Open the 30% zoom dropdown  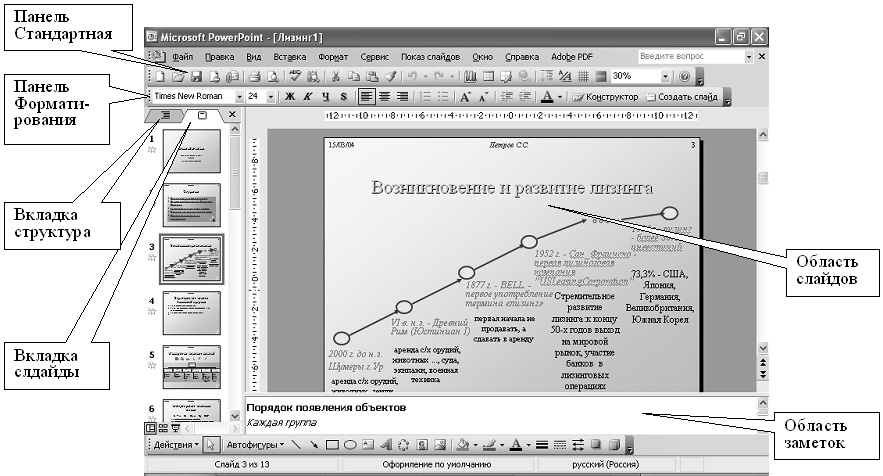(666, 76)
